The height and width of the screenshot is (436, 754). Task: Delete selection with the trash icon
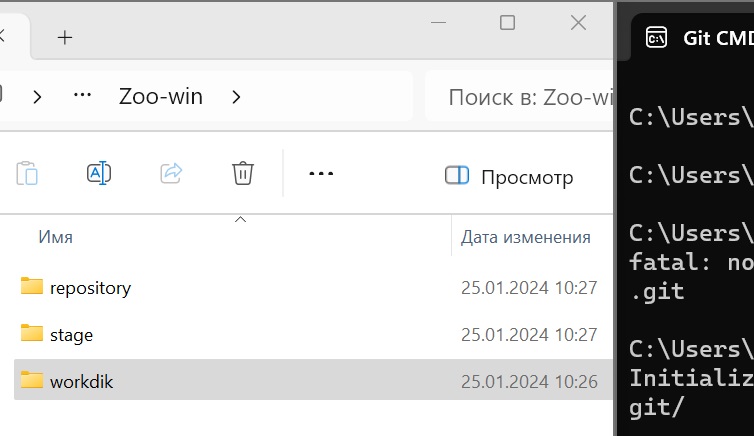tap(243, 173)
